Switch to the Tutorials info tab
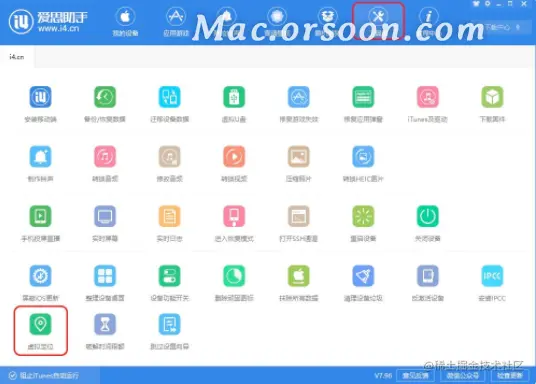536x384 pixels. pyautogui.click(x=429, y=22)
